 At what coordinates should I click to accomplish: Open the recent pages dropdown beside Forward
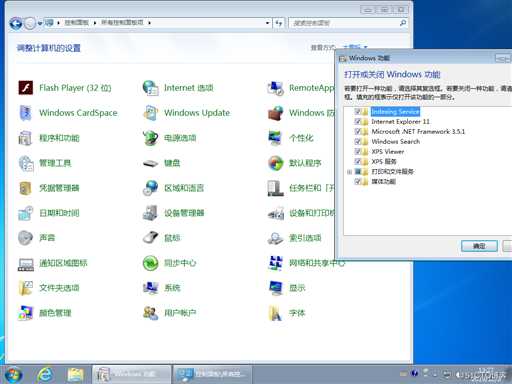pyautogui.click(x=40, y=23)
